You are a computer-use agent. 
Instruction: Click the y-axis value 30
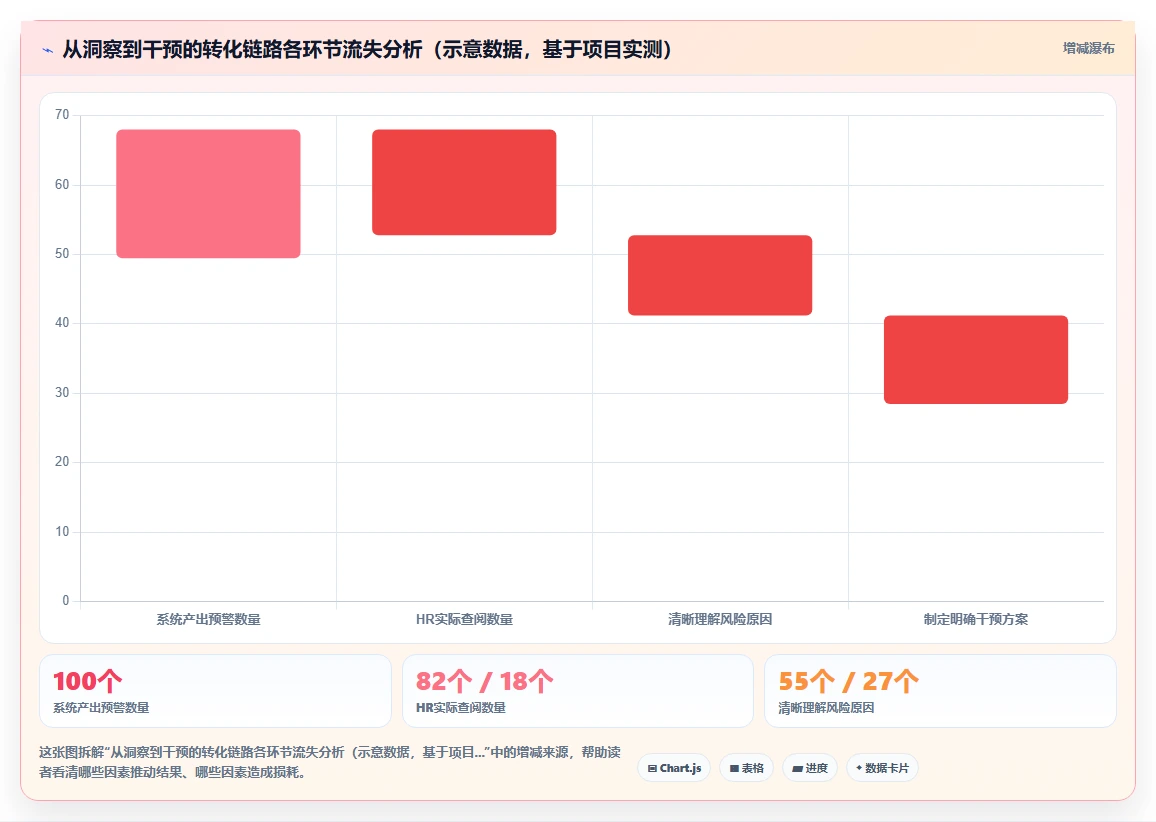[62, 392]
